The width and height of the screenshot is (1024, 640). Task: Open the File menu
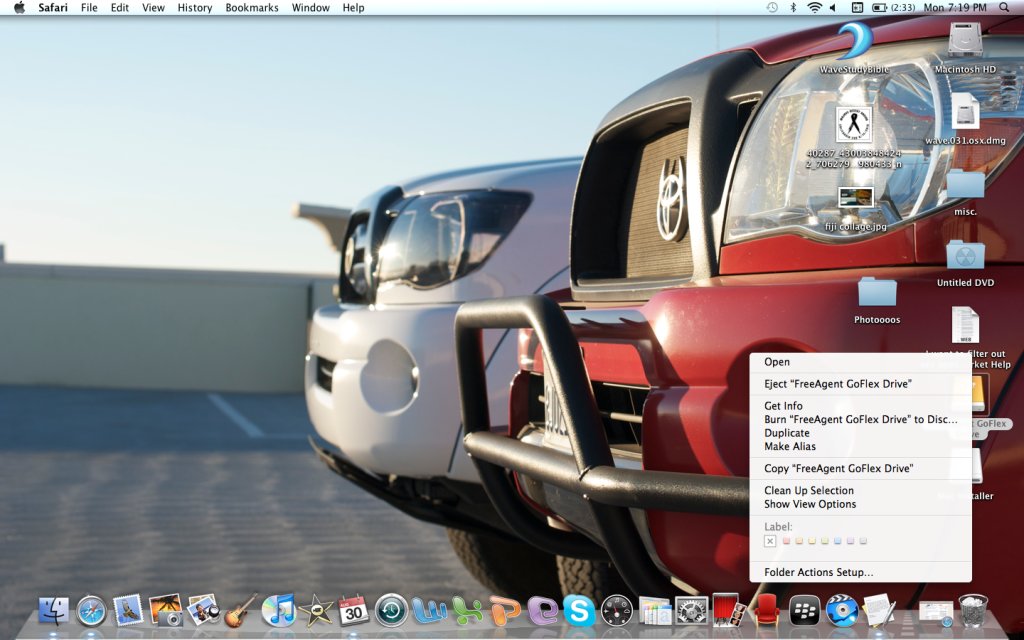tap(89, 7)
